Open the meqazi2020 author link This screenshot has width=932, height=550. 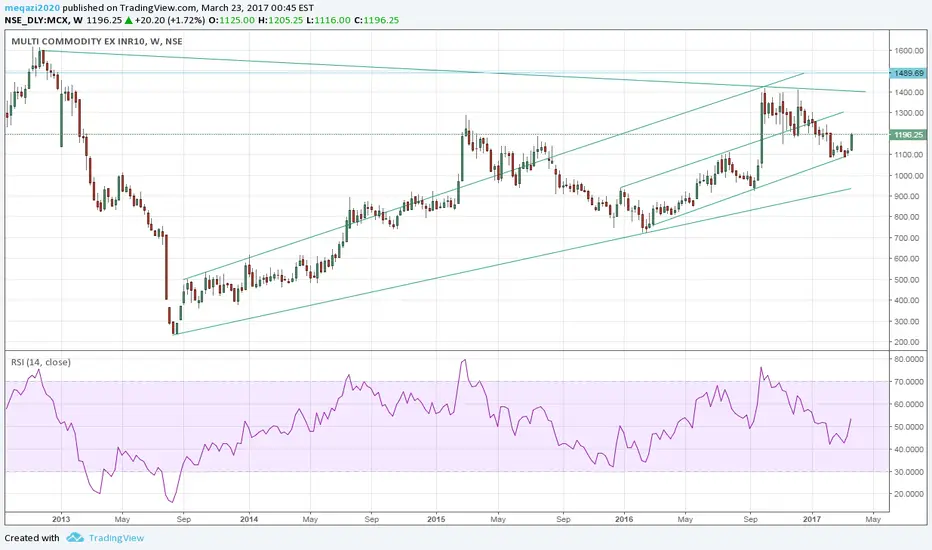(32, 8)
